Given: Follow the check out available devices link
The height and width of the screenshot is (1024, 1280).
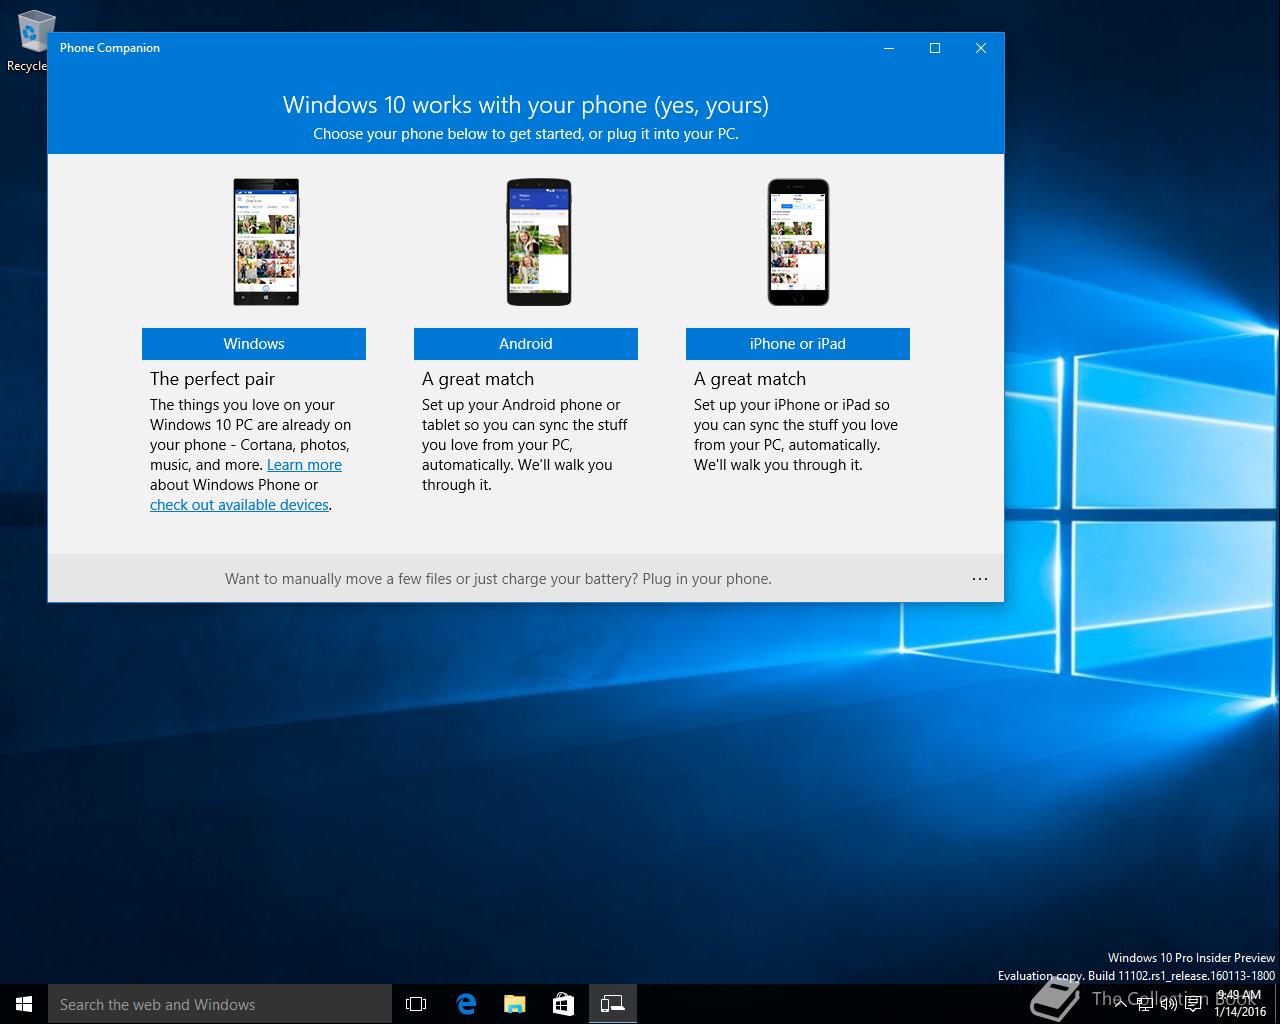Looking at the screenshot, I should (239, 505).
